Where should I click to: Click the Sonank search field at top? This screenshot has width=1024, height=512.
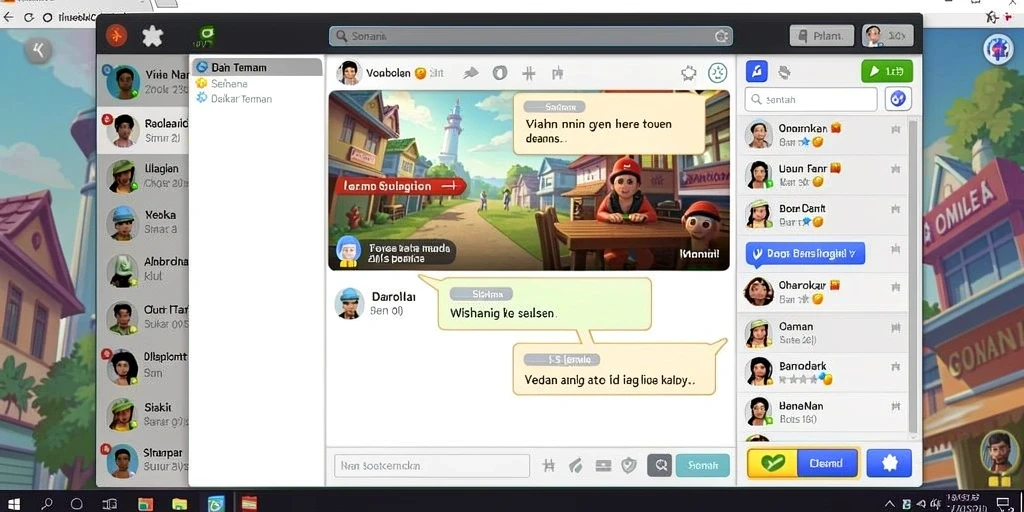click(x=530, y=36)
